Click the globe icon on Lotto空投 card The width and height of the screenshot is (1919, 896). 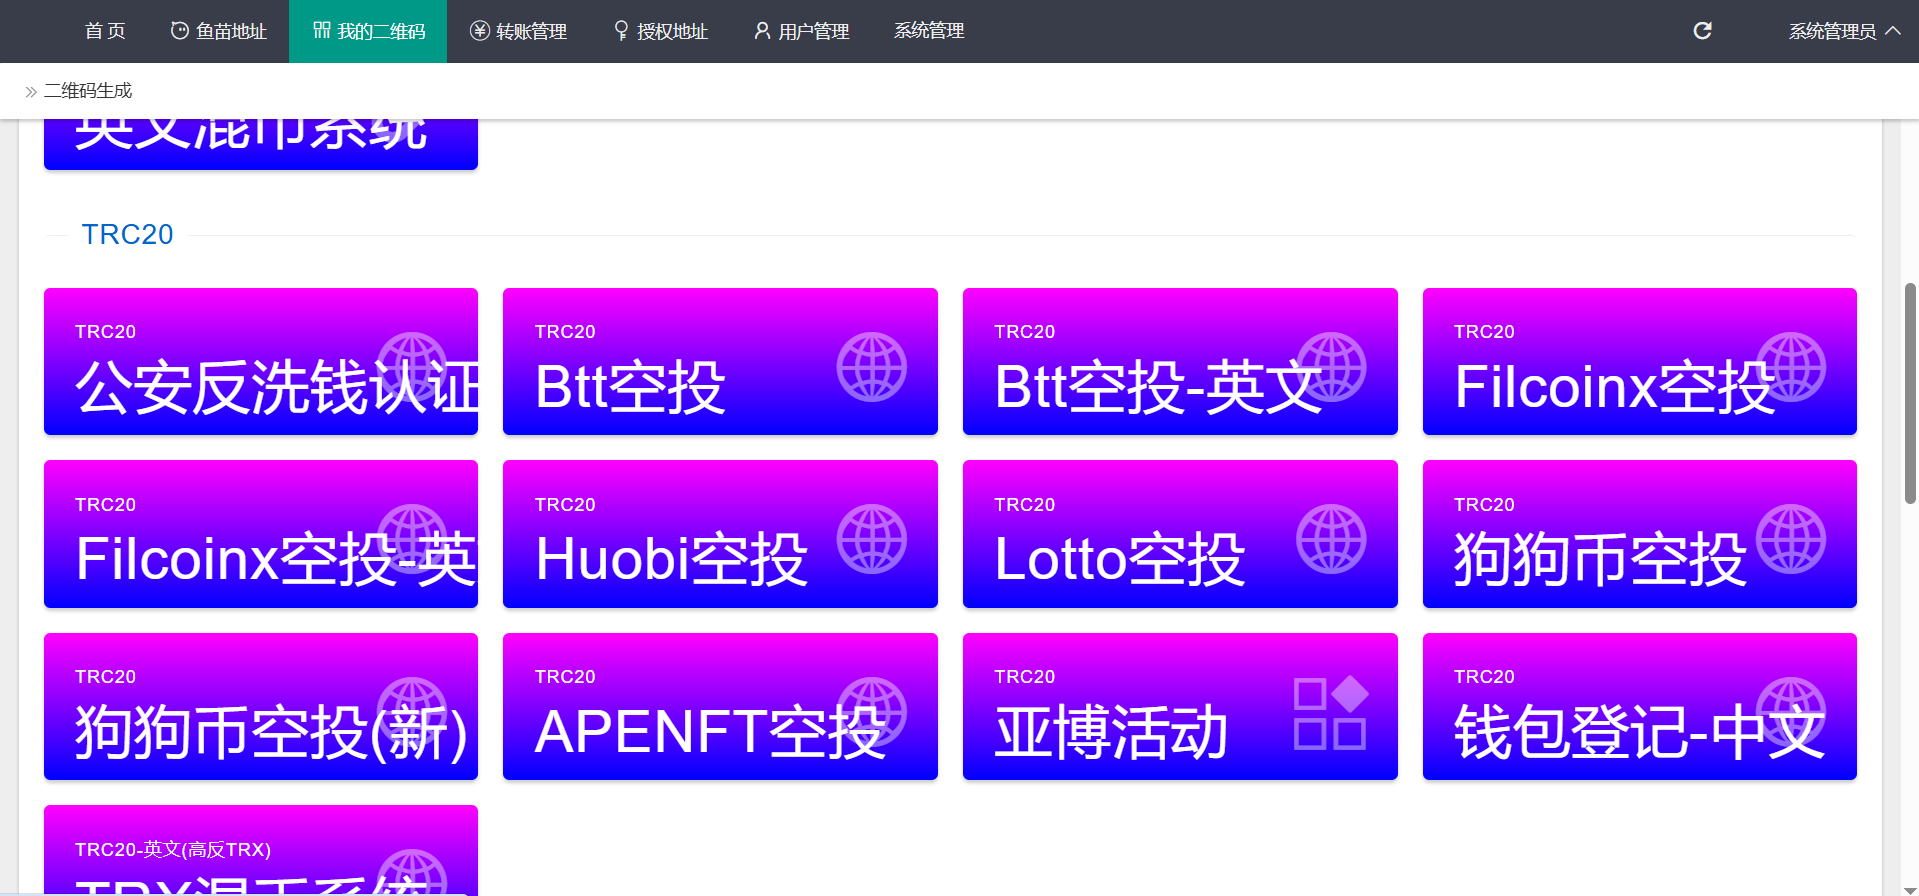point(1331,539)
